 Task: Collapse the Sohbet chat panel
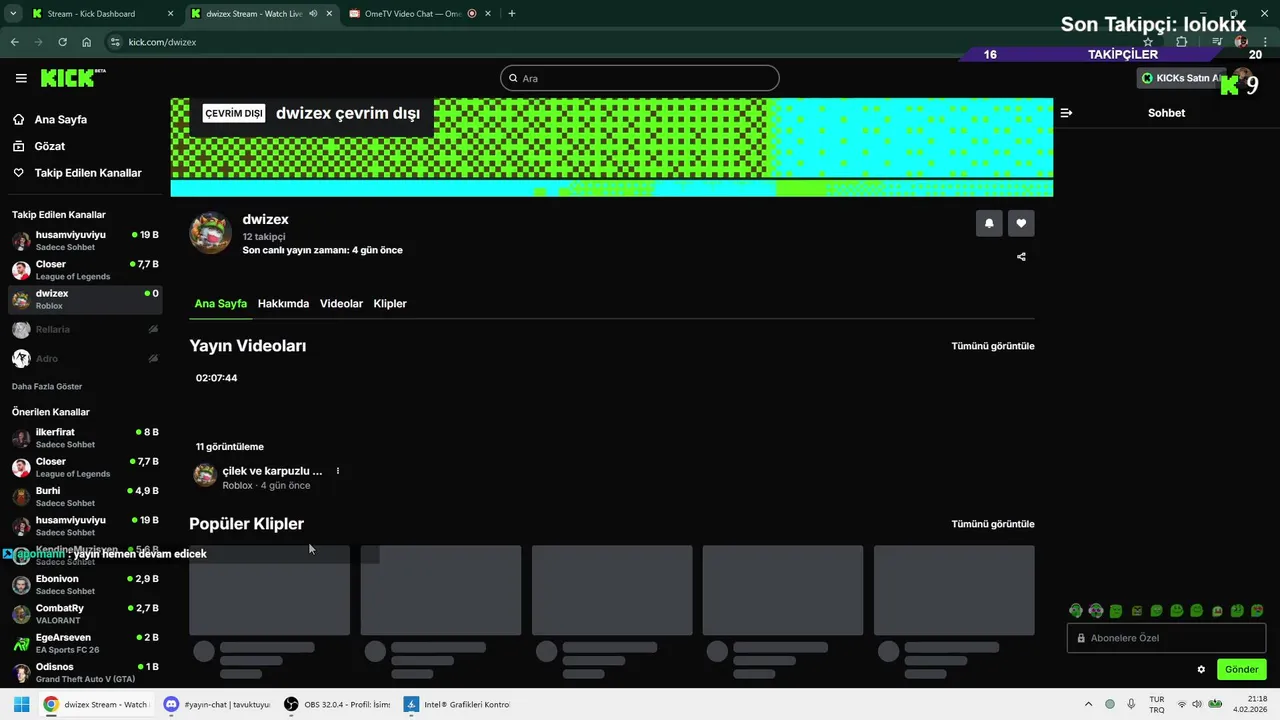(x=1066, y=113)
